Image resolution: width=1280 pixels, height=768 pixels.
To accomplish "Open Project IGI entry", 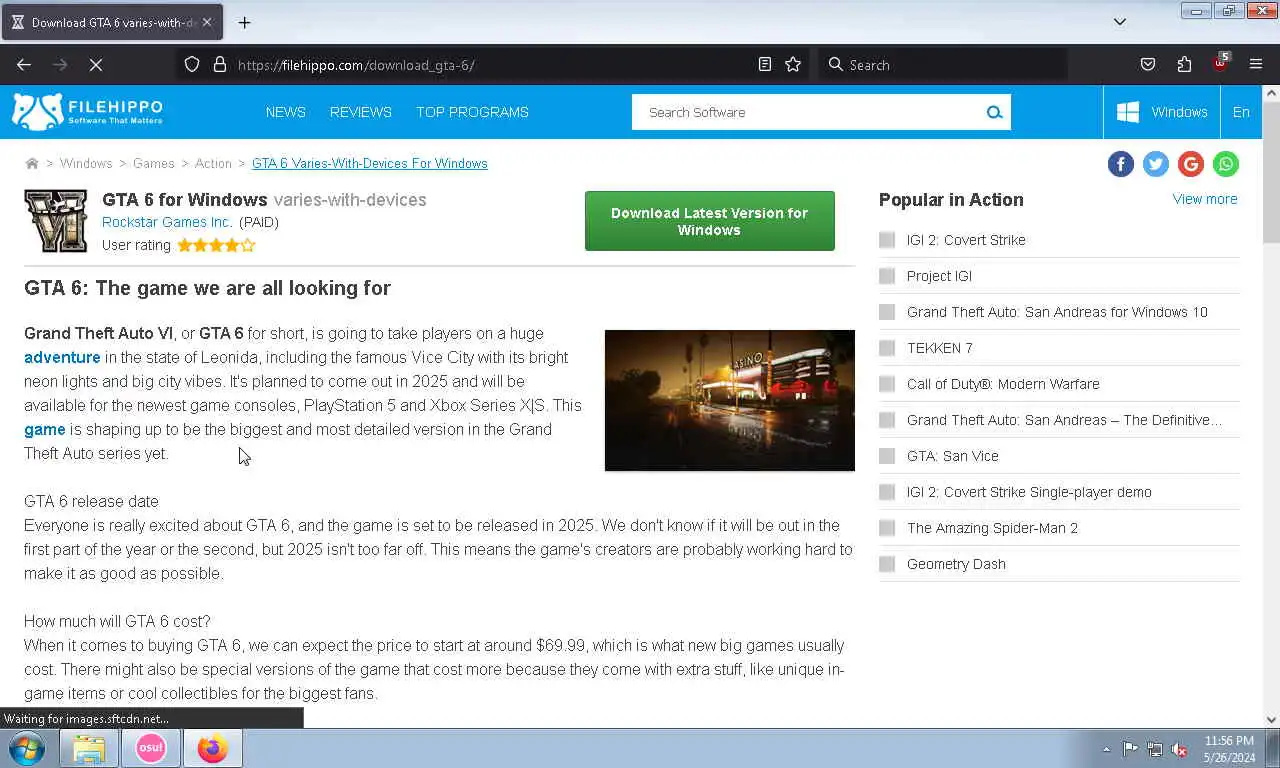I will click(939, 276).
